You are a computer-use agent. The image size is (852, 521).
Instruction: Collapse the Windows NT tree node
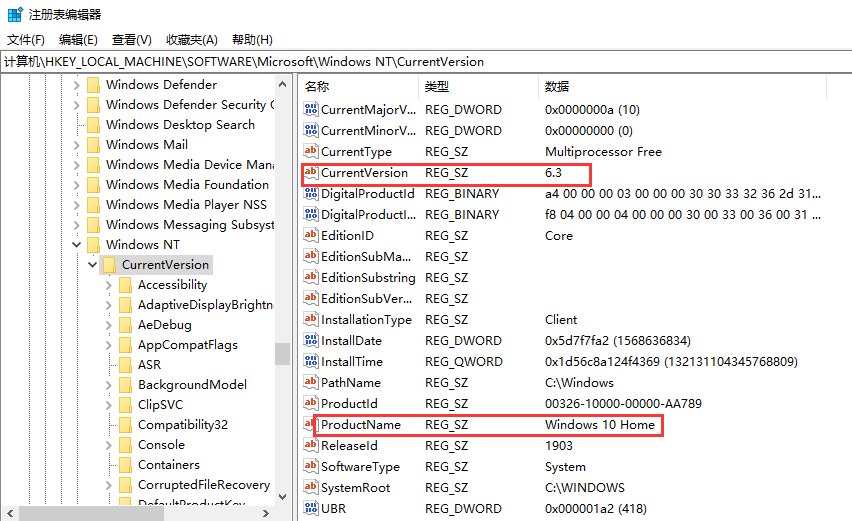click(x=77, y=245)
